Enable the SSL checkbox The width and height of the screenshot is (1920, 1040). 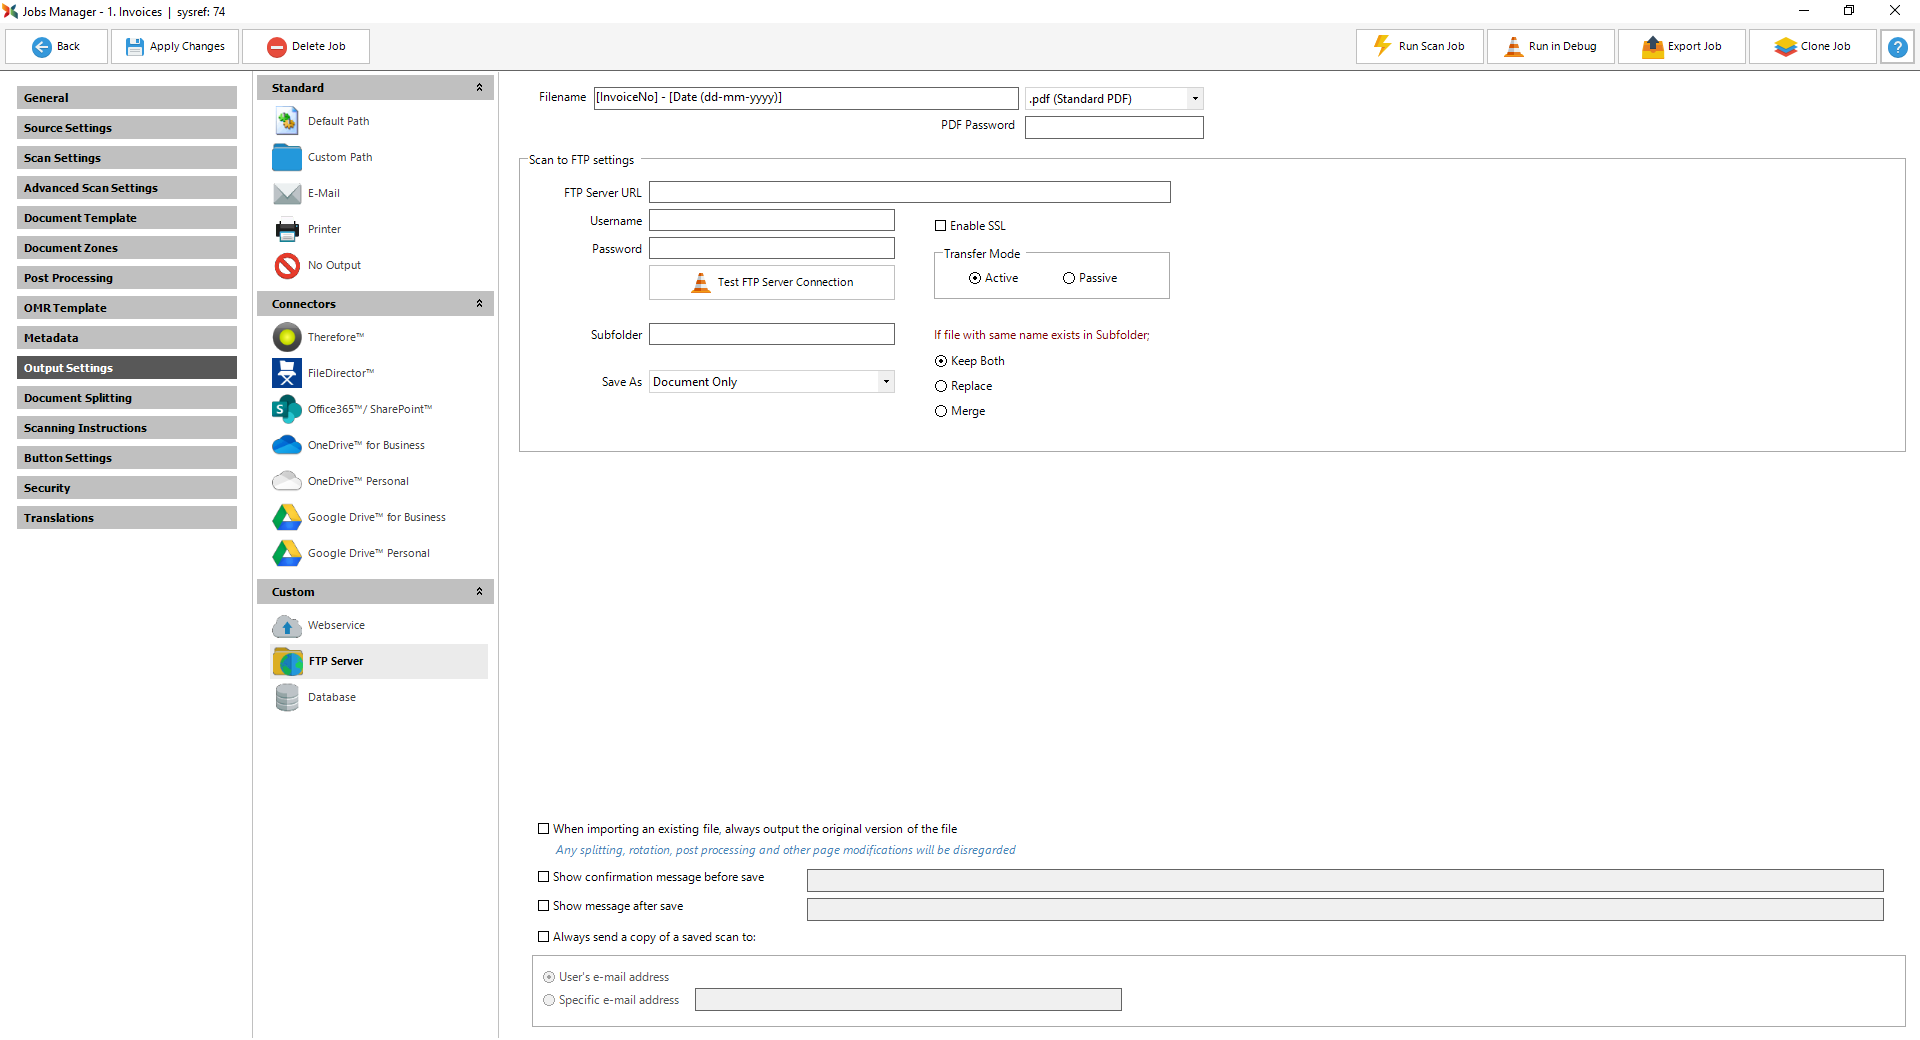(940, 226)
